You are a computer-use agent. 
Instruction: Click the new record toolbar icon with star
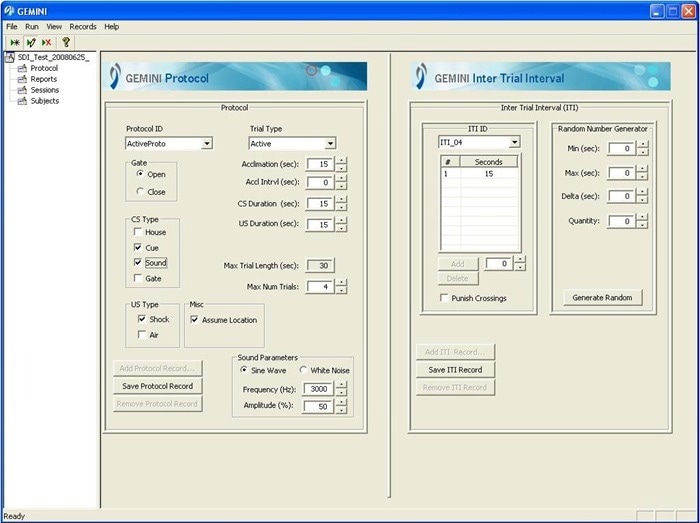pyautogui.click(x=14, y=42)
